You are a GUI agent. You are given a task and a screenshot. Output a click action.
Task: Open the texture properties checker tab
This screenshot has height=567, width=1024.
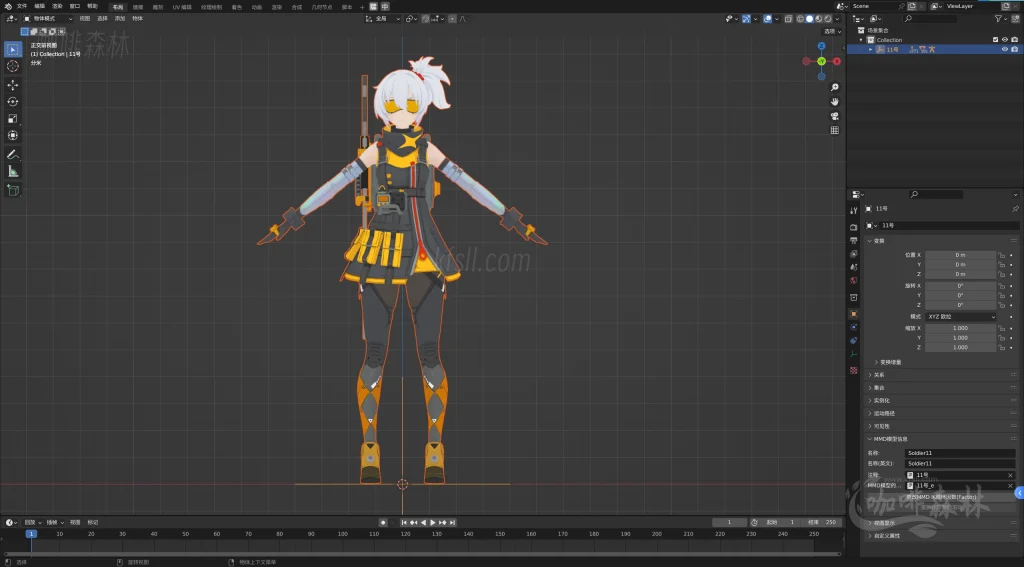coord(854,370)
